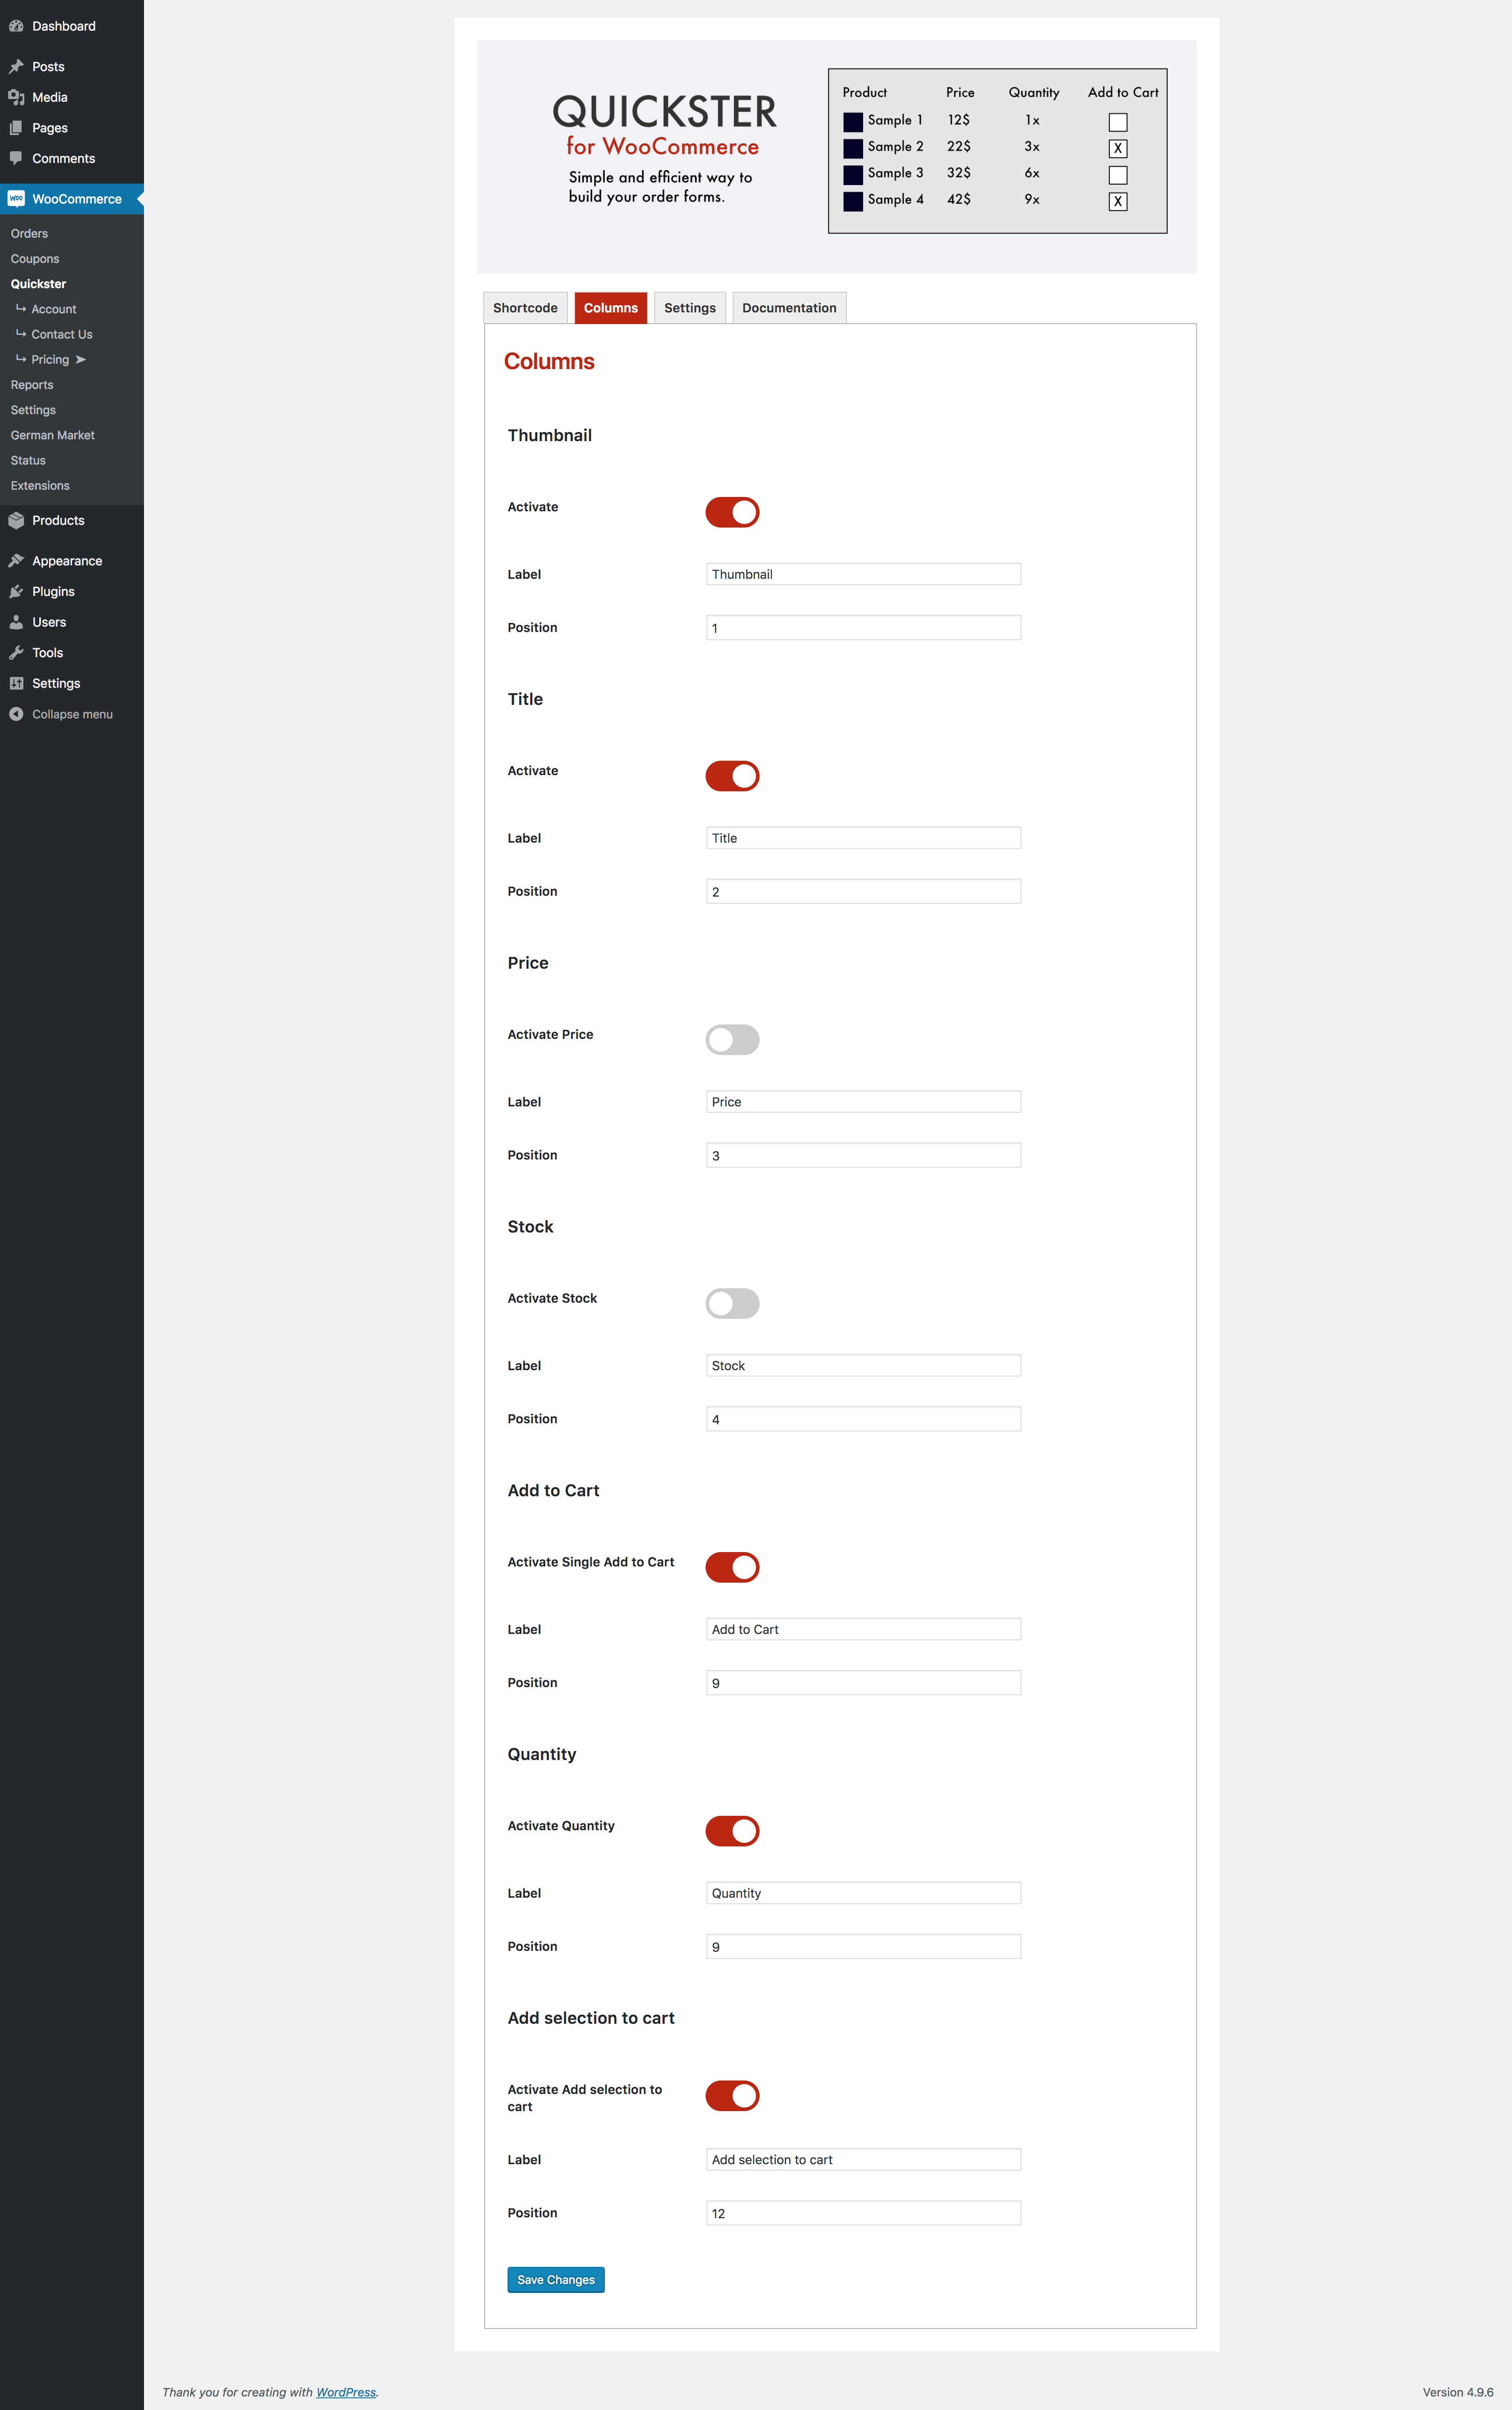Click the Add to Cart Label field
This screenshot has width=1512, height=2410.
coord(863,1630)
